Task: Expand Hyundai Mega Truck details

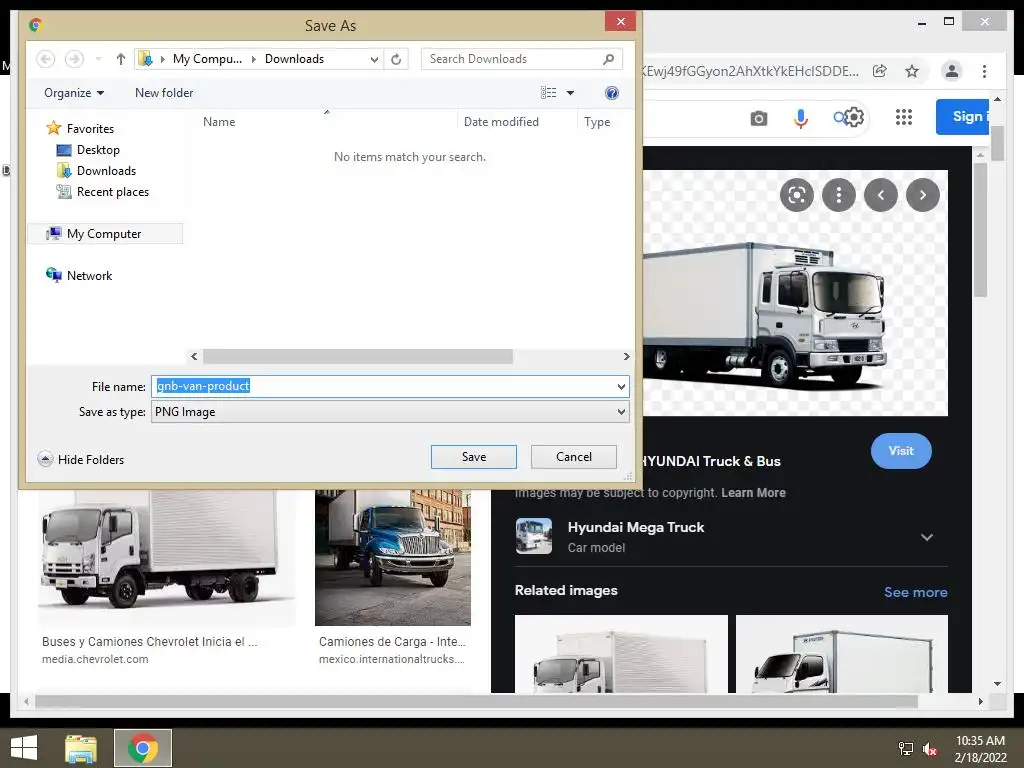Action: click(926, 537)
